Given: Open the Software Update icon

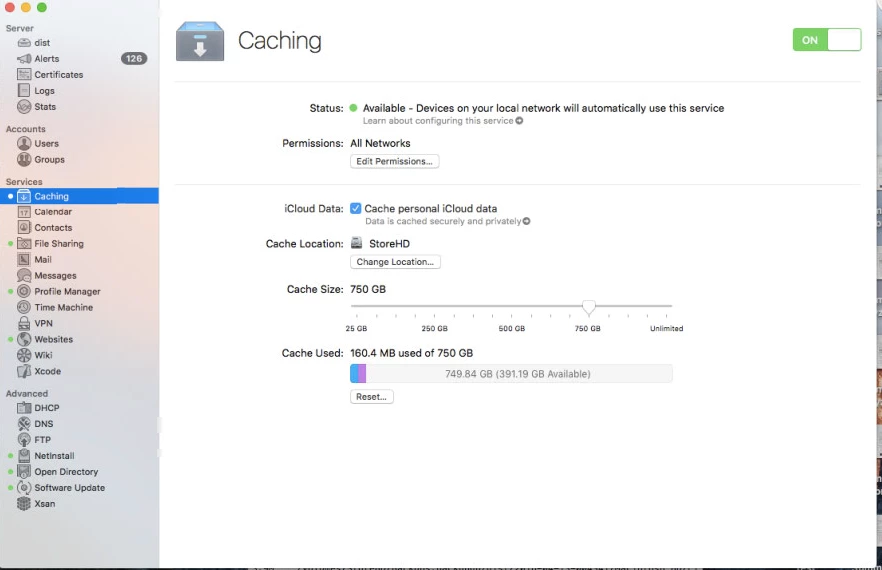Looking at the screenshot, I should click(24, 487).
